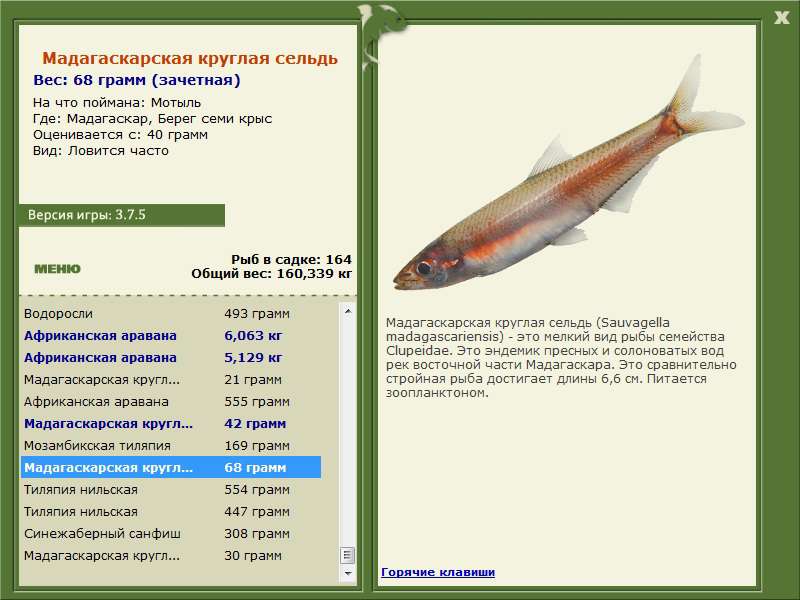Image resolution: width=800 pixels, height=600 pixels.
Task: Open the МЕНЮ button
Action: (x=57, y=269)
